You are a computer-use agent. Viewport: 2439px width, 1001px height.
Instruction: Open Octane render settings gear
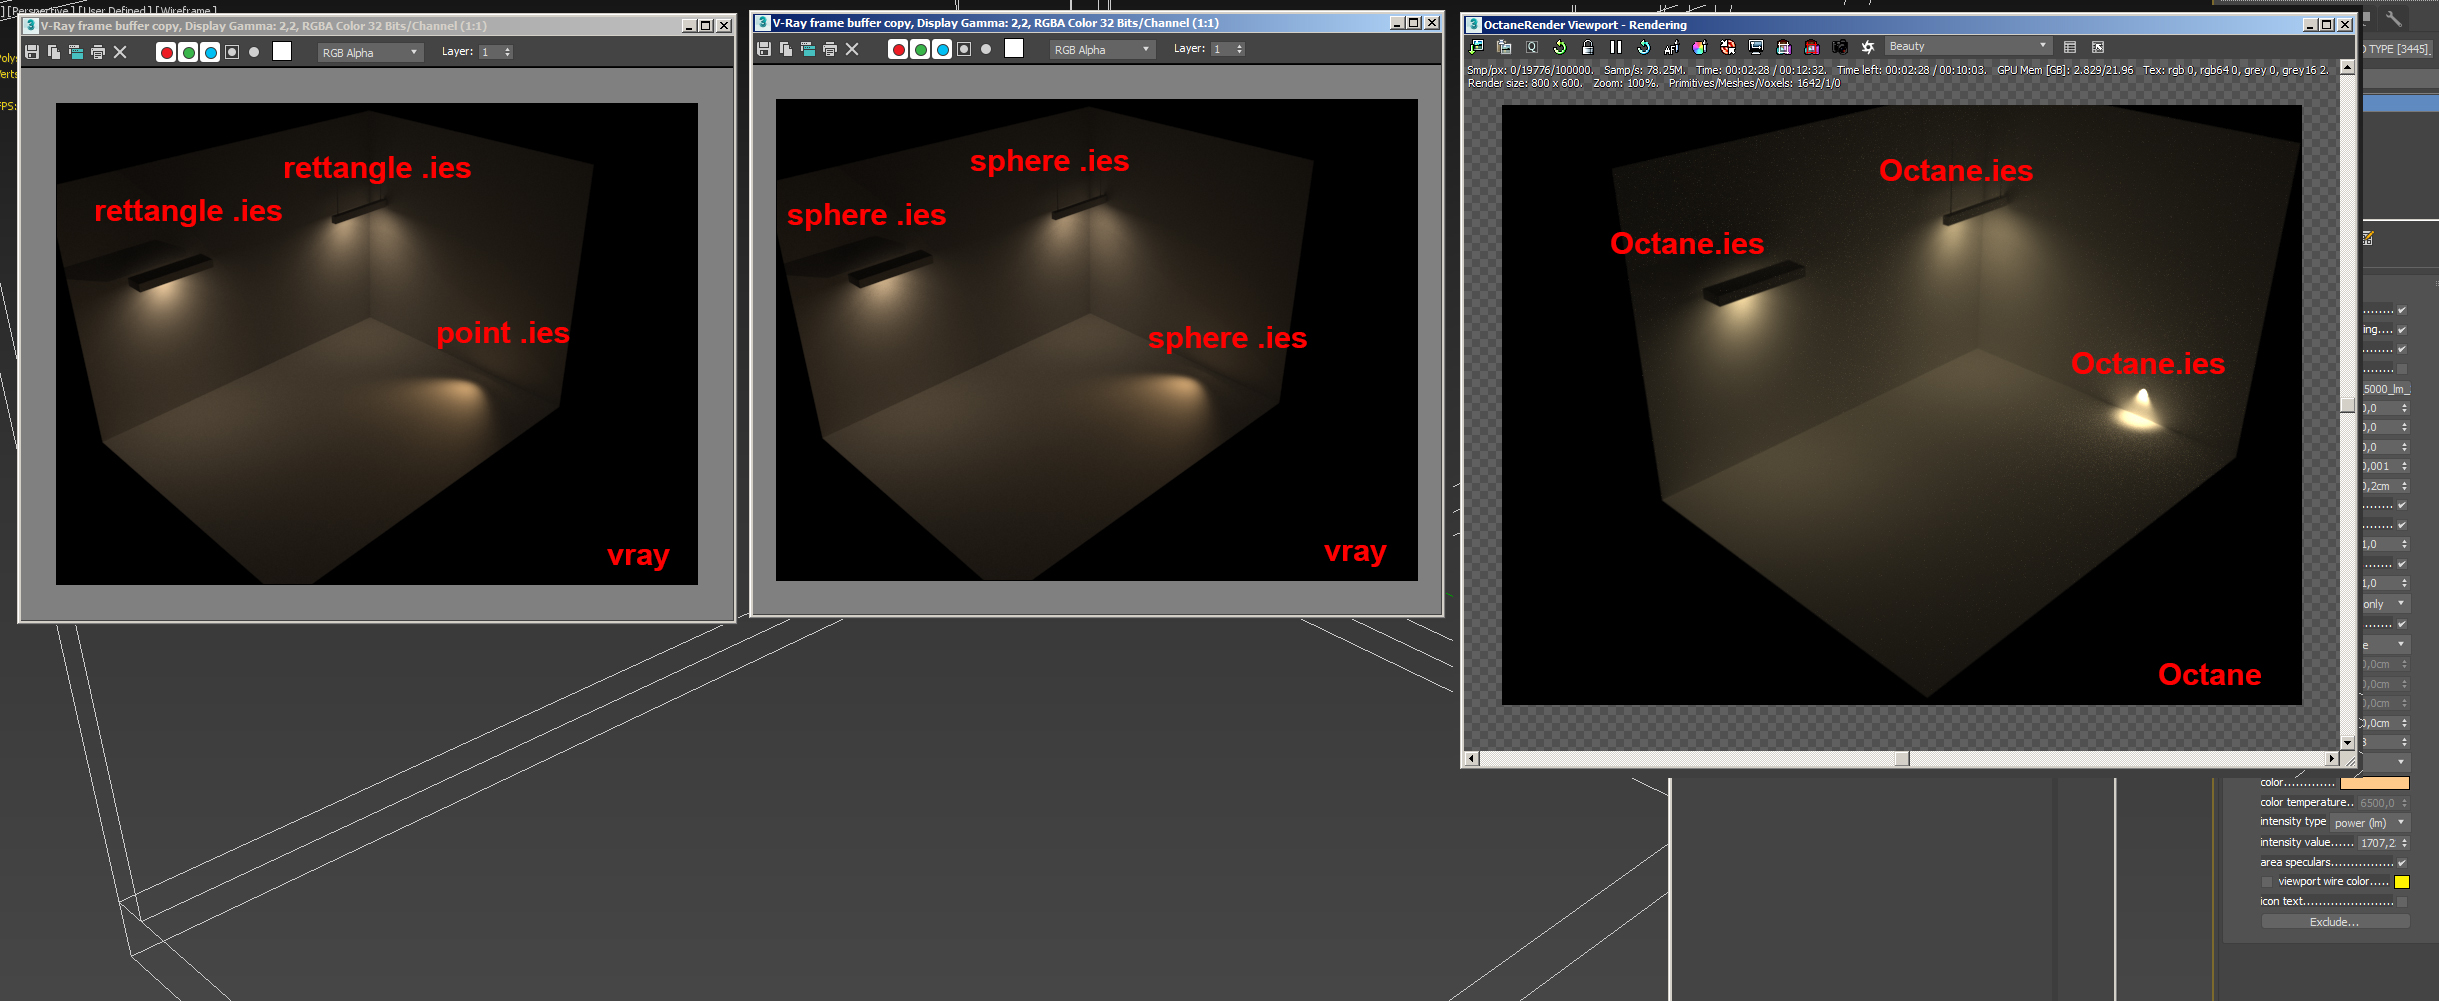1868,47
